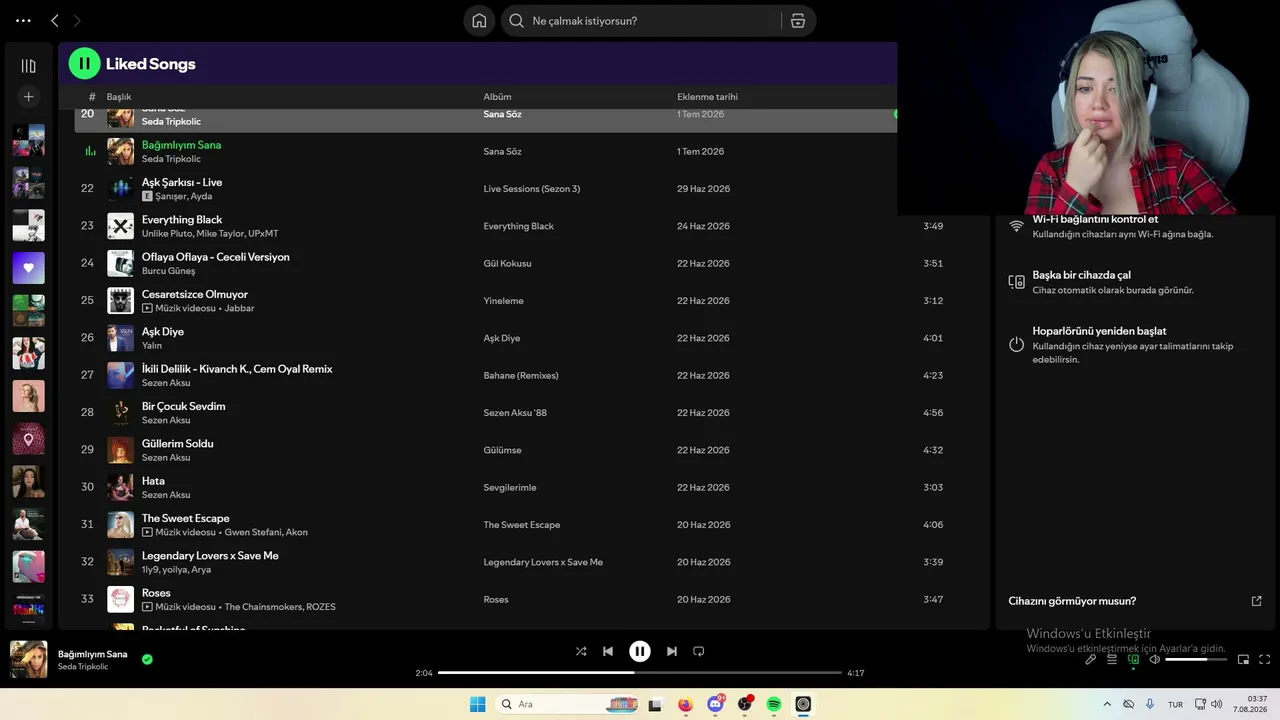Open artist Gwen Stefani link

253,533
